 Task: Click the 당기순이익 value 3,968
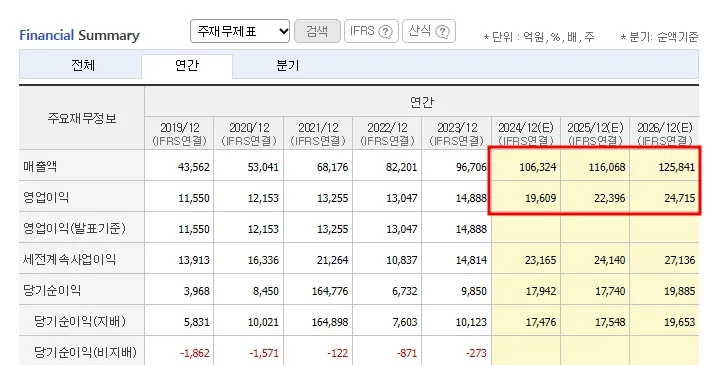tap(196, 291)
